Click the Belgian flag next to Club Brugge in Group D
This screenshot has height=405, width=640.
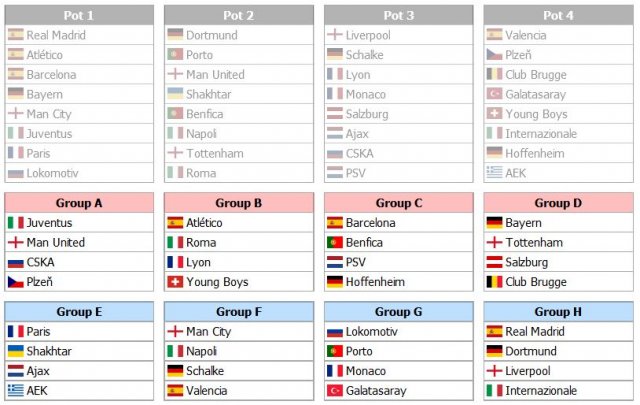[494, 282]
